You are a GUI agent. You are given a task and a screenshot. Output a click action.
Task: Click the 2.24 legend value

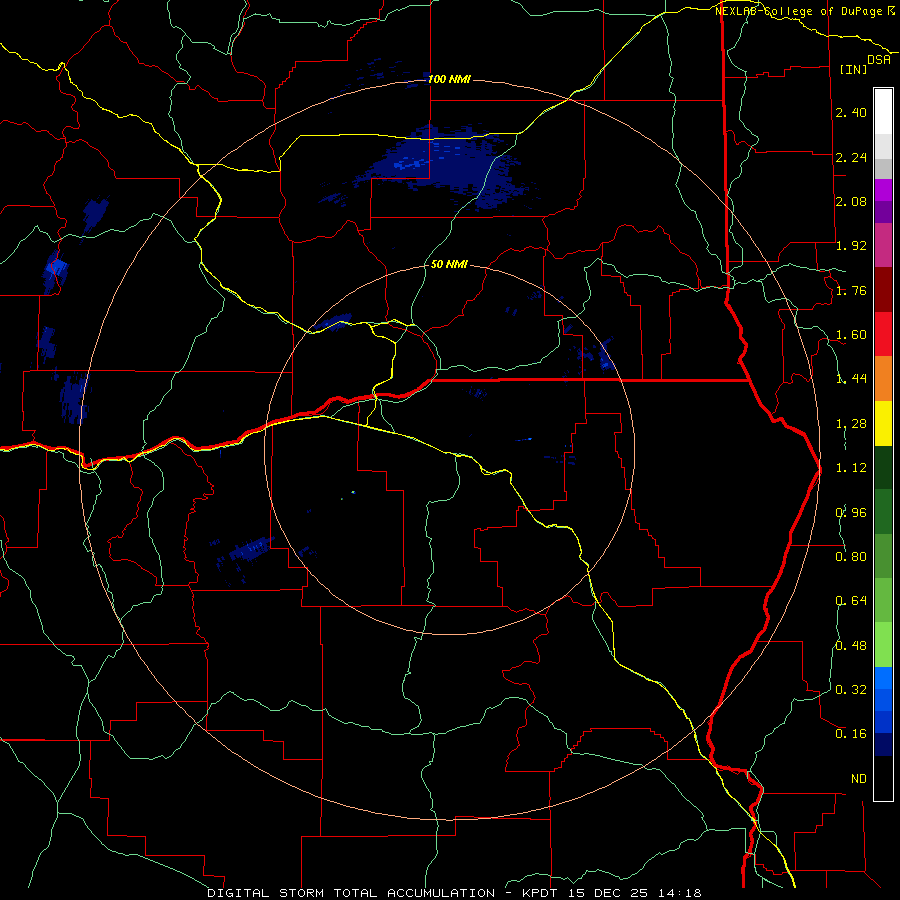[851, 157]
